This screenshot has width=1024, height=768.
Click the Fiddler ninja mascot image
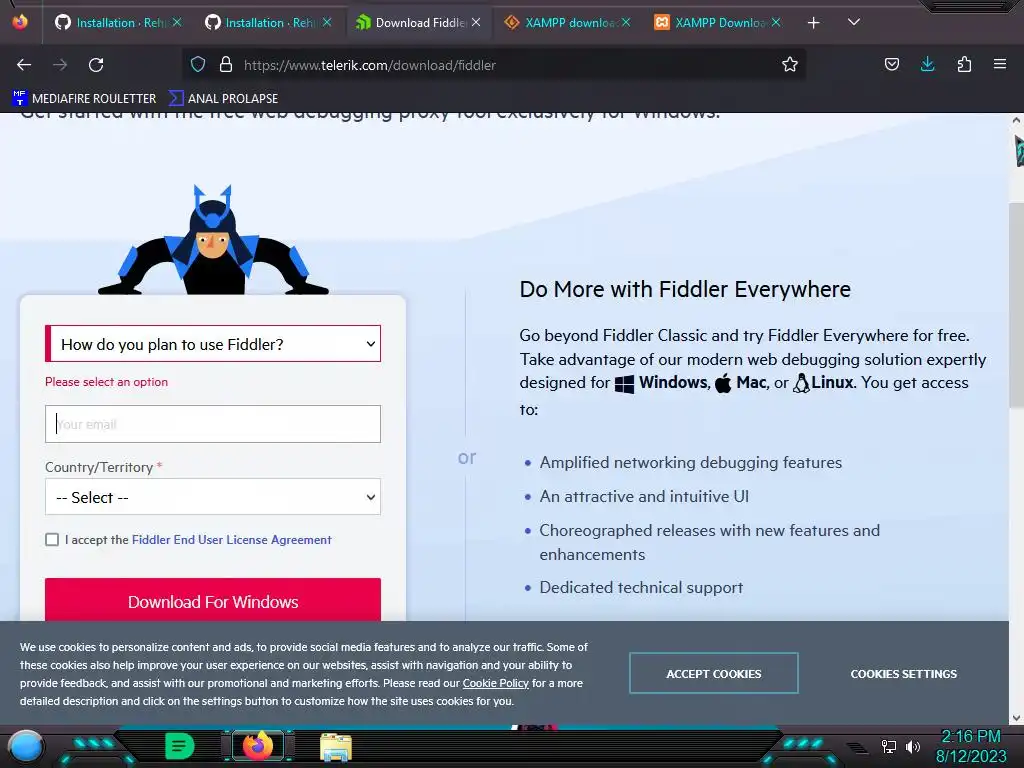point(213,240)
